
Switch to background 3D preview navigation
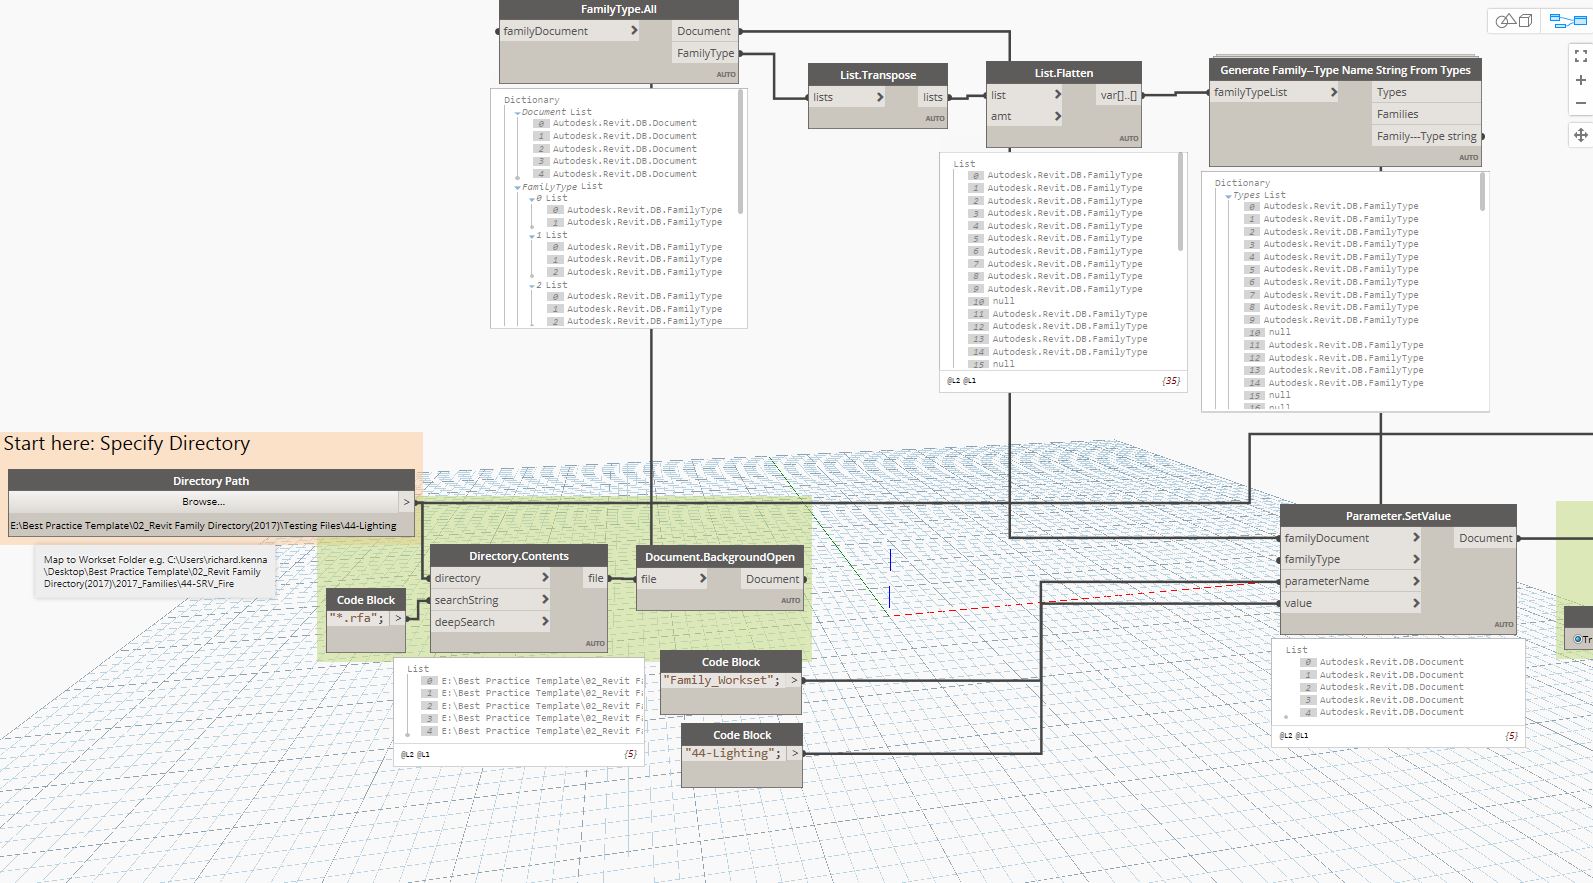pyautogui.click(x=1513, y=20)
